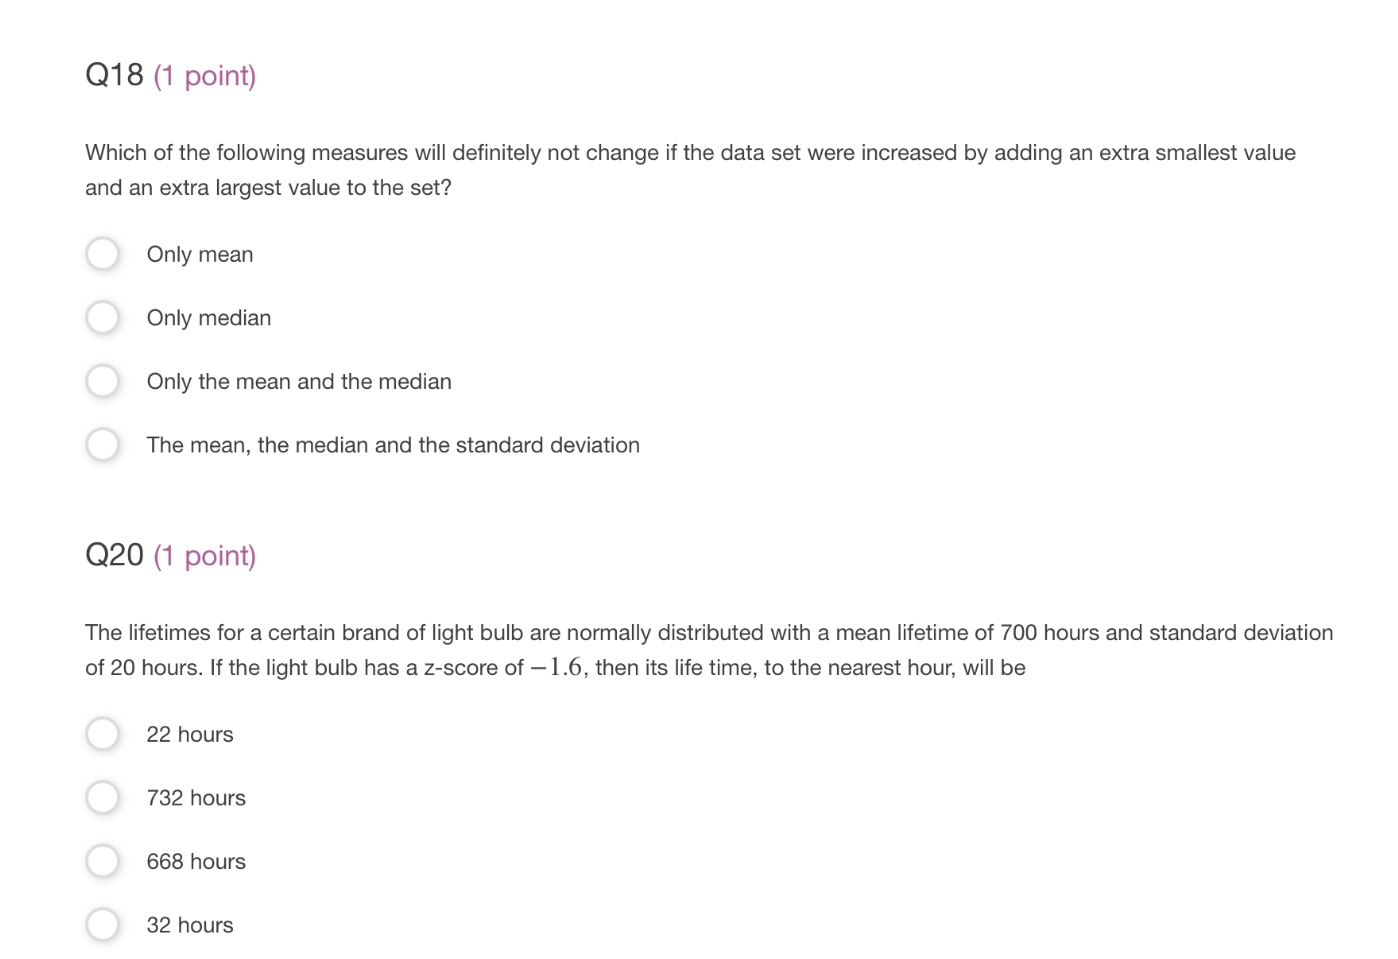Select the "732 hours" radio button
Screen dimensions: 1398x959
[x=102, y=797]
